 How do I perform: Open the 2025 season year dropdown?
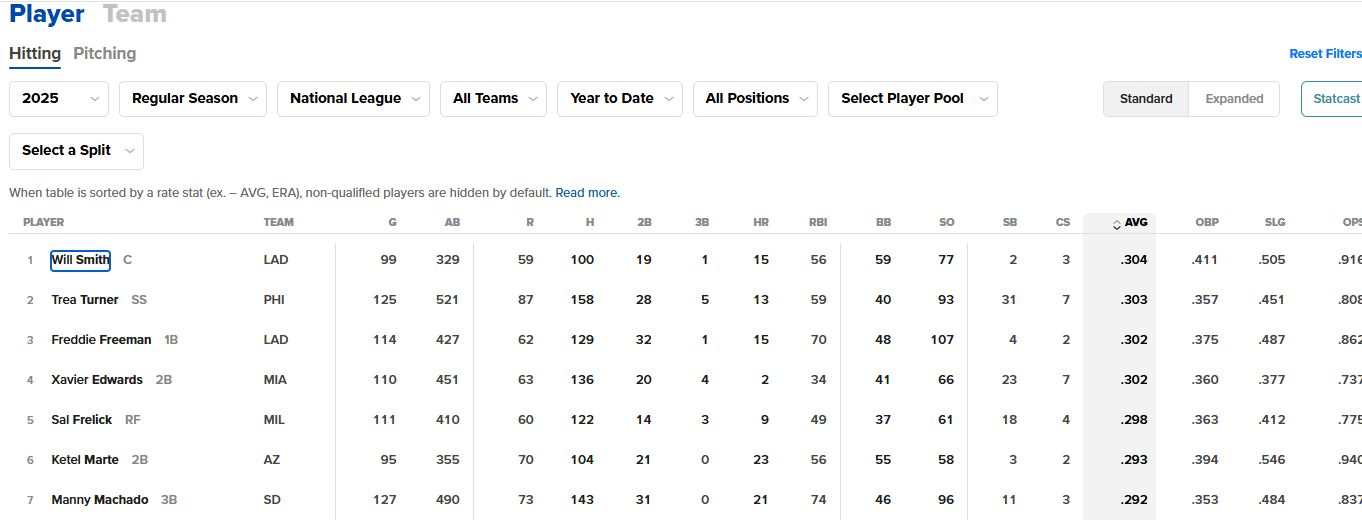tap(59, 98)
